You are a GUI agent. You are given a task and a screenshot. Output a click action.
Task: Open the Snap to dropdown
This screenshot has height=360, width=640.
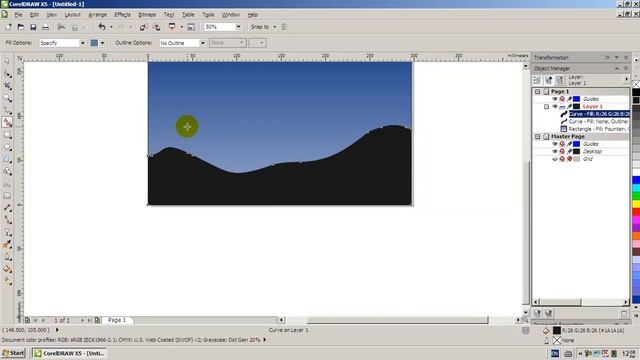275,27
